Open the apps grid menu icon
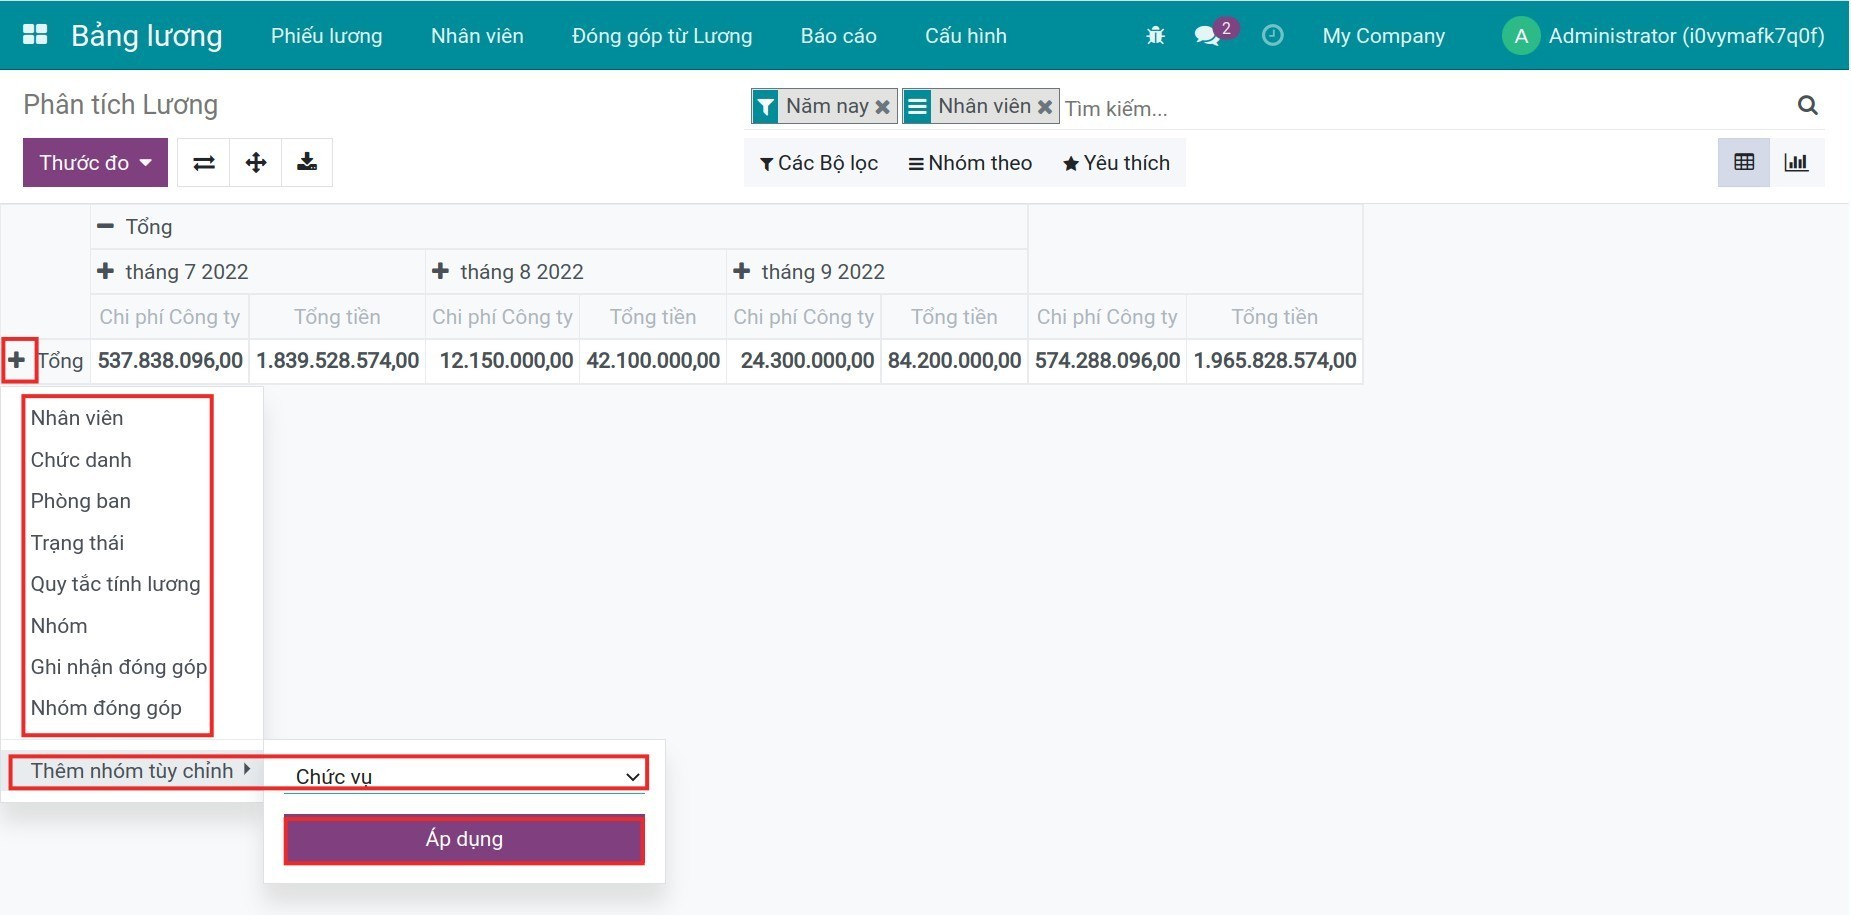The height and width of the screenshot is (915, 1851). click(35, 35)
